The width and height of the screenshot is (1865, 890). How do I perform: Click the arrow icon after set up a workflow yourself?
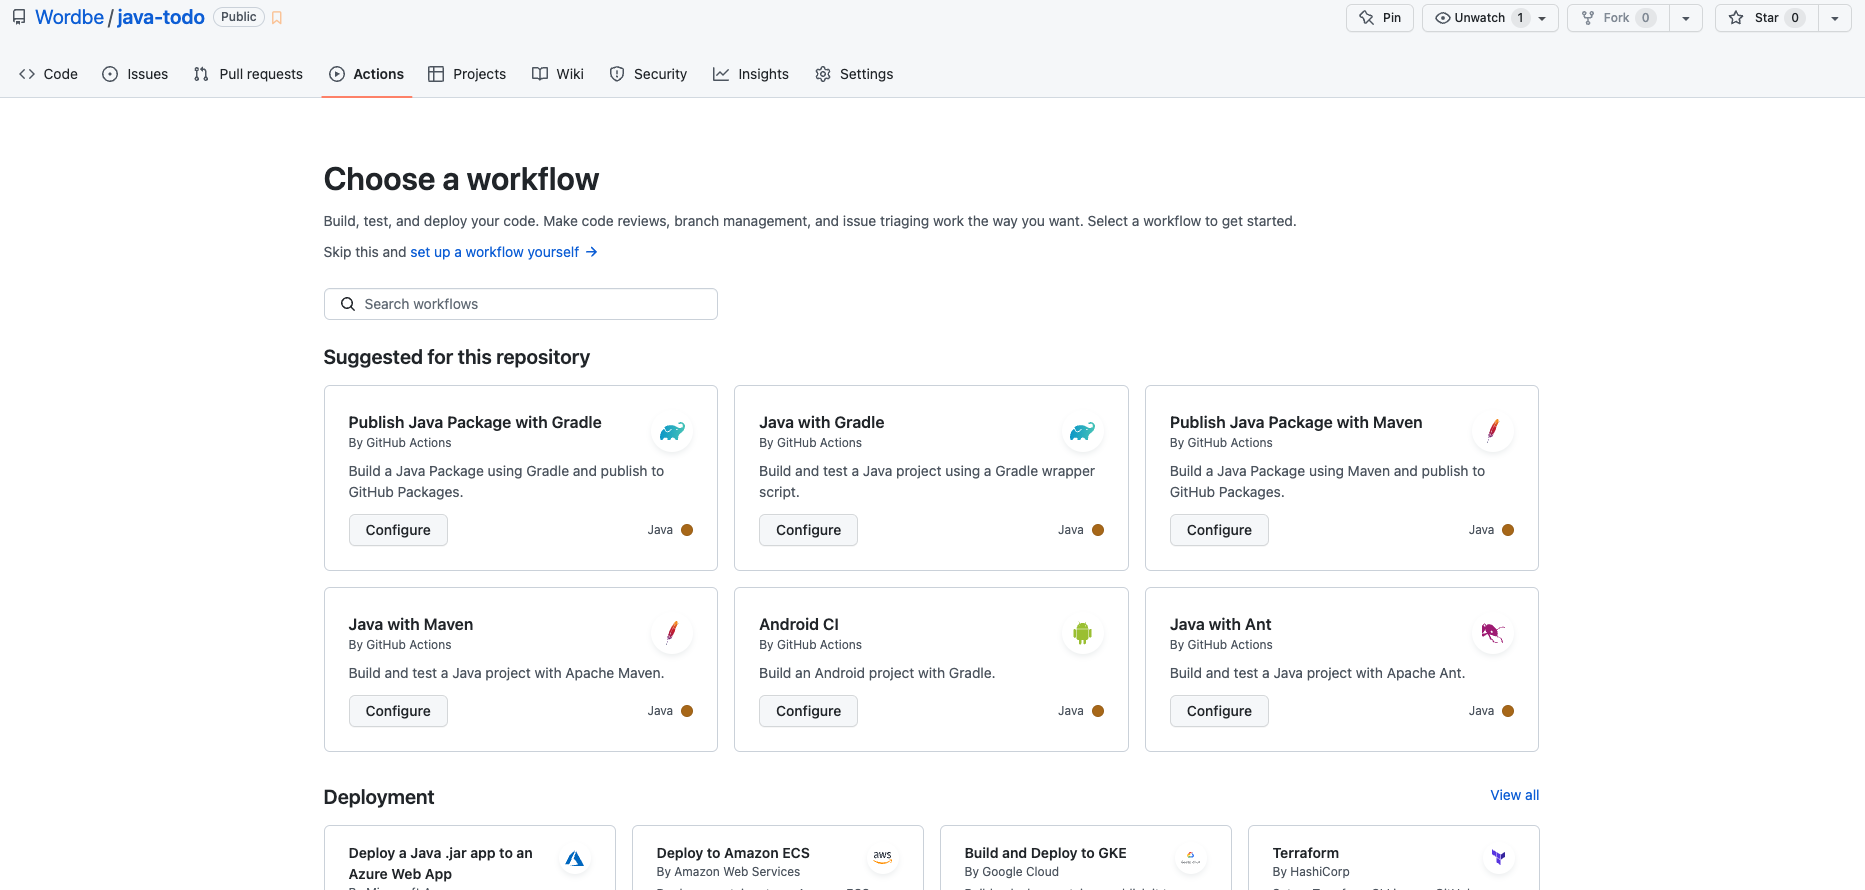coord(592,252)
